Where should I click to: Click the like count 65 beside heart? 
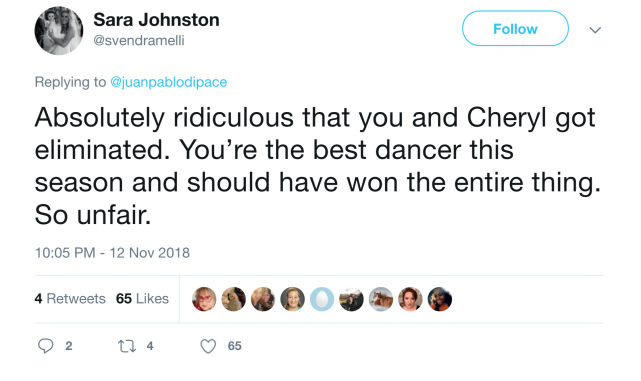point(235,346)
